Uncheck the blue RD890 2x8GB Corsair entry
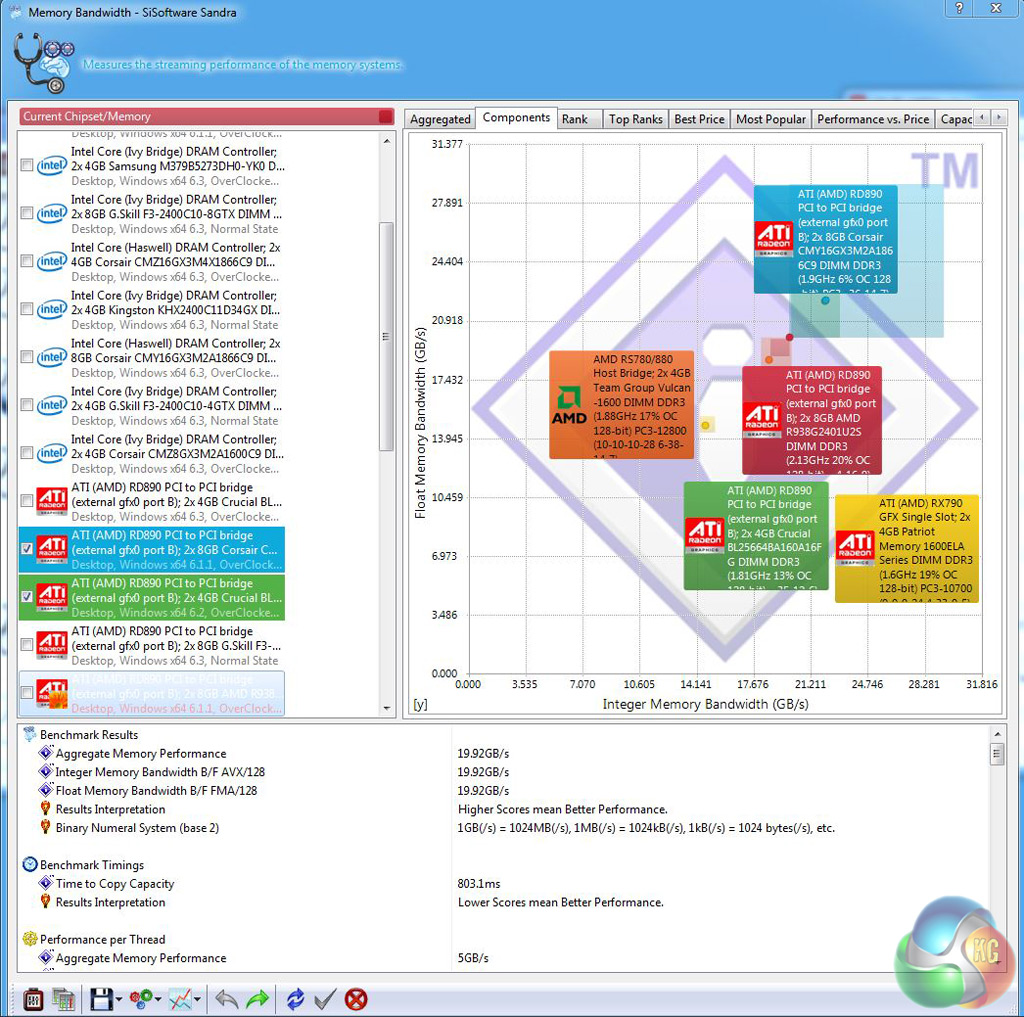Screen dimensions: 1024x1017 tap(27, 549)
